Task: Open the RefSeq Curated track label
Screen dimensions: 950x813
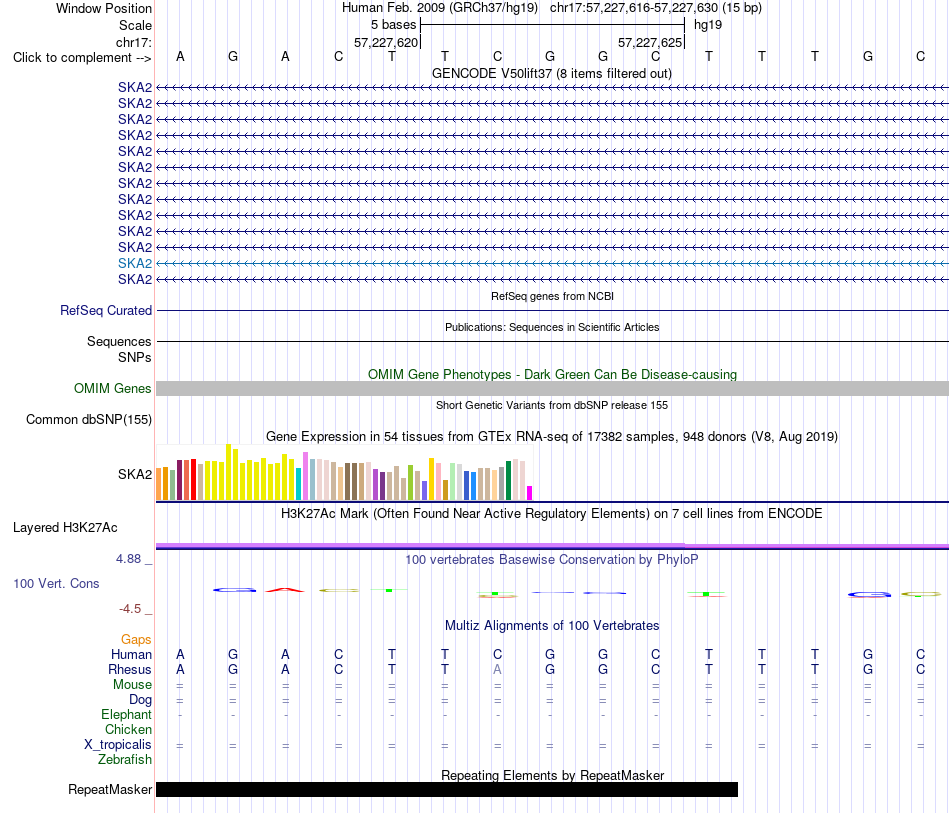Action: [x=105, y=311]
